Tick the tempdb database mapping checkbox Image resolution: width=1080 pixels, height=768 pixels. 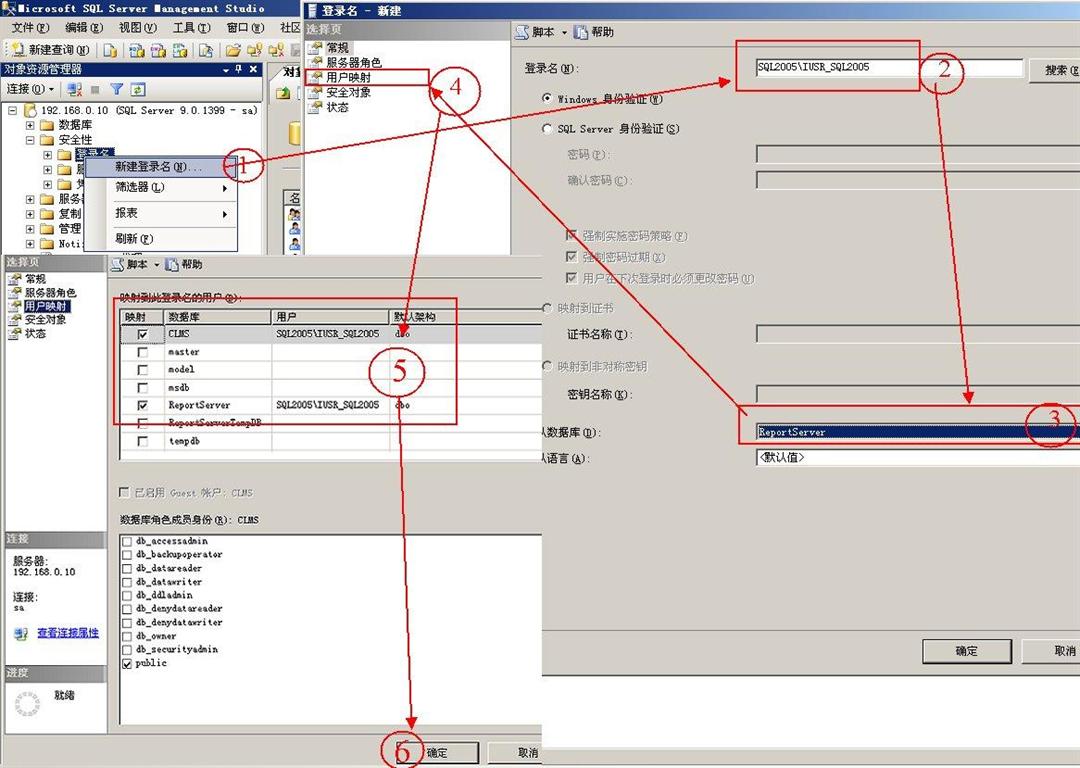(143, 442)
